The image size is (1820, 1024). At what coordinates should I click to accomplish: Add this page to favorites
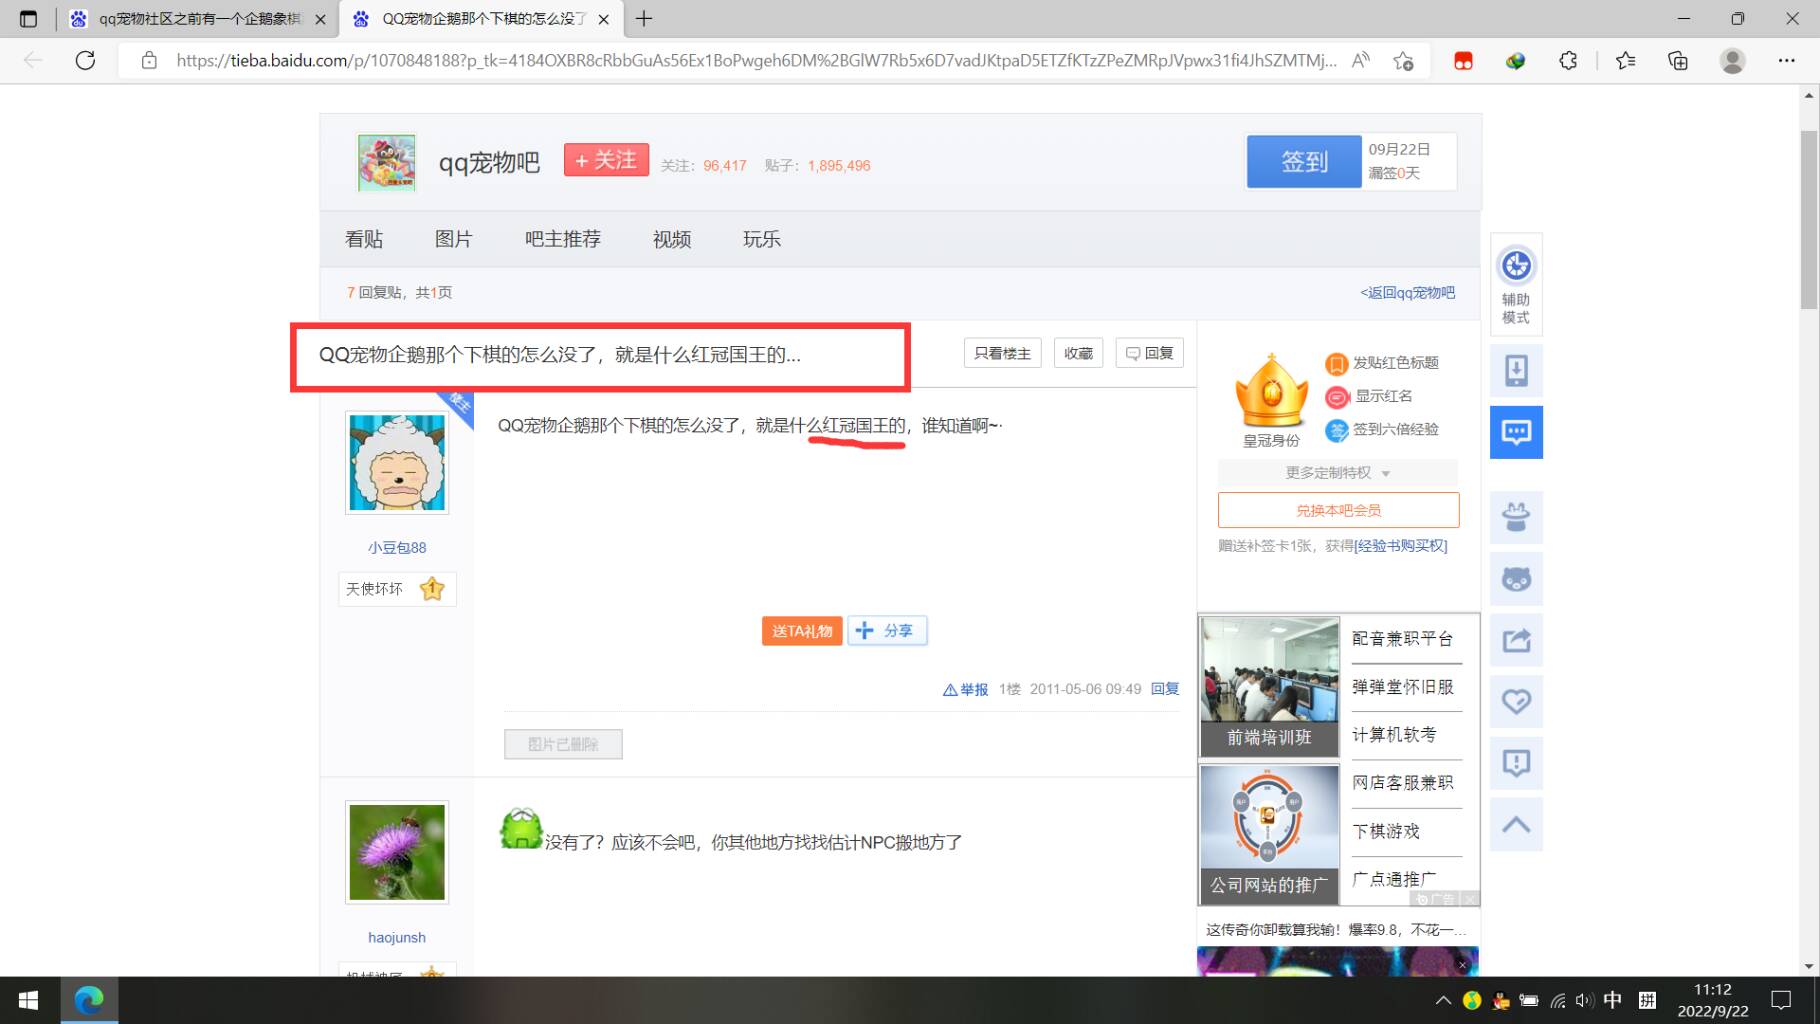click(1403, 60)
